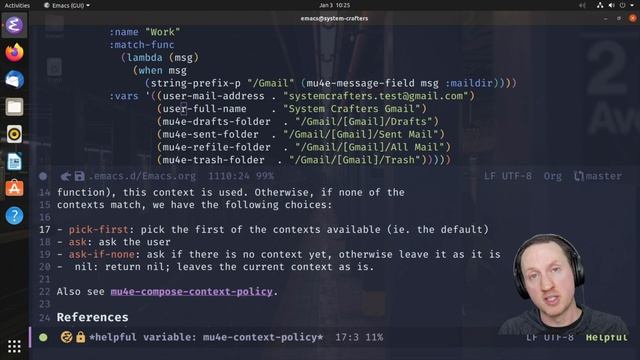
Task: Click line number 22 in the gutter
Action: (45, 291)
